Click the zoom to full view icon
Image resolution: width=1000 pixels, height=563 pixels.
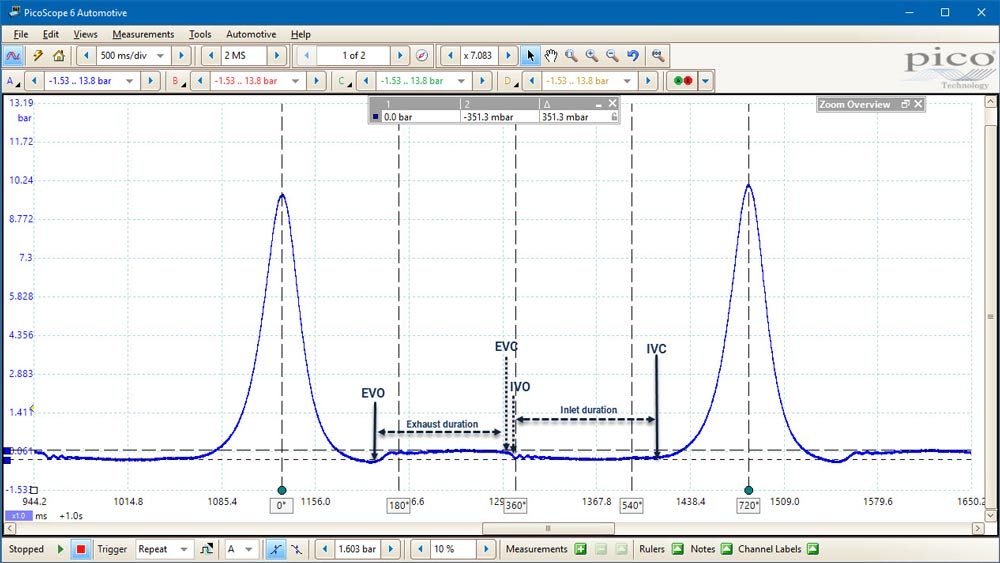(x=658, y=55)
